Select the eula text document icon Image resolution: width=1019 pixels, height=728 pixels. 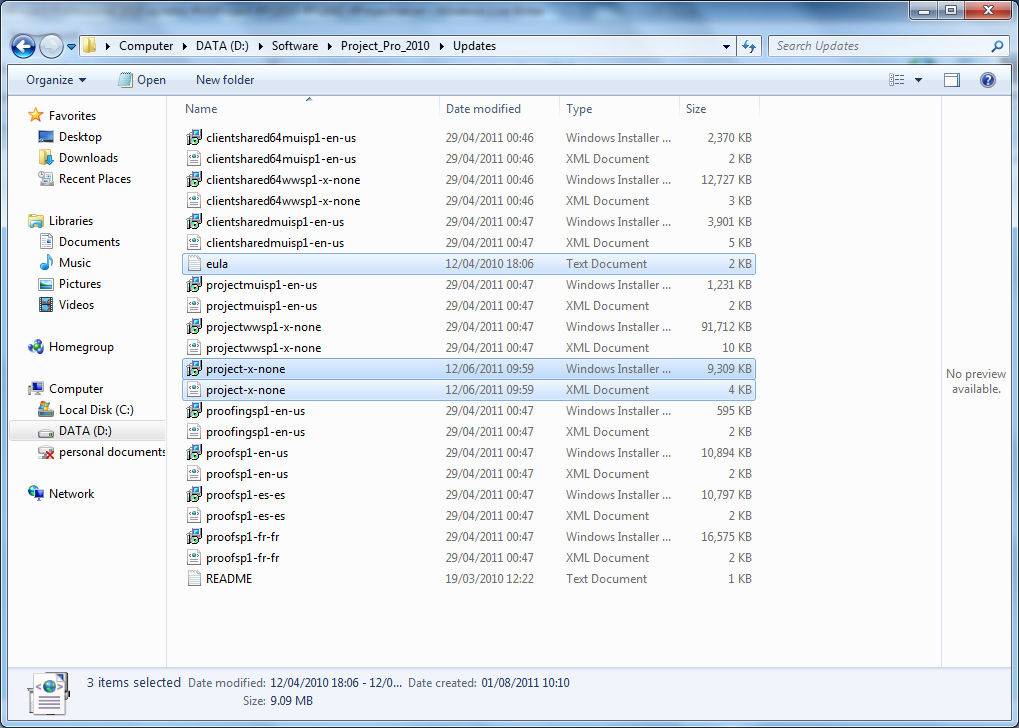coord(194,264)
